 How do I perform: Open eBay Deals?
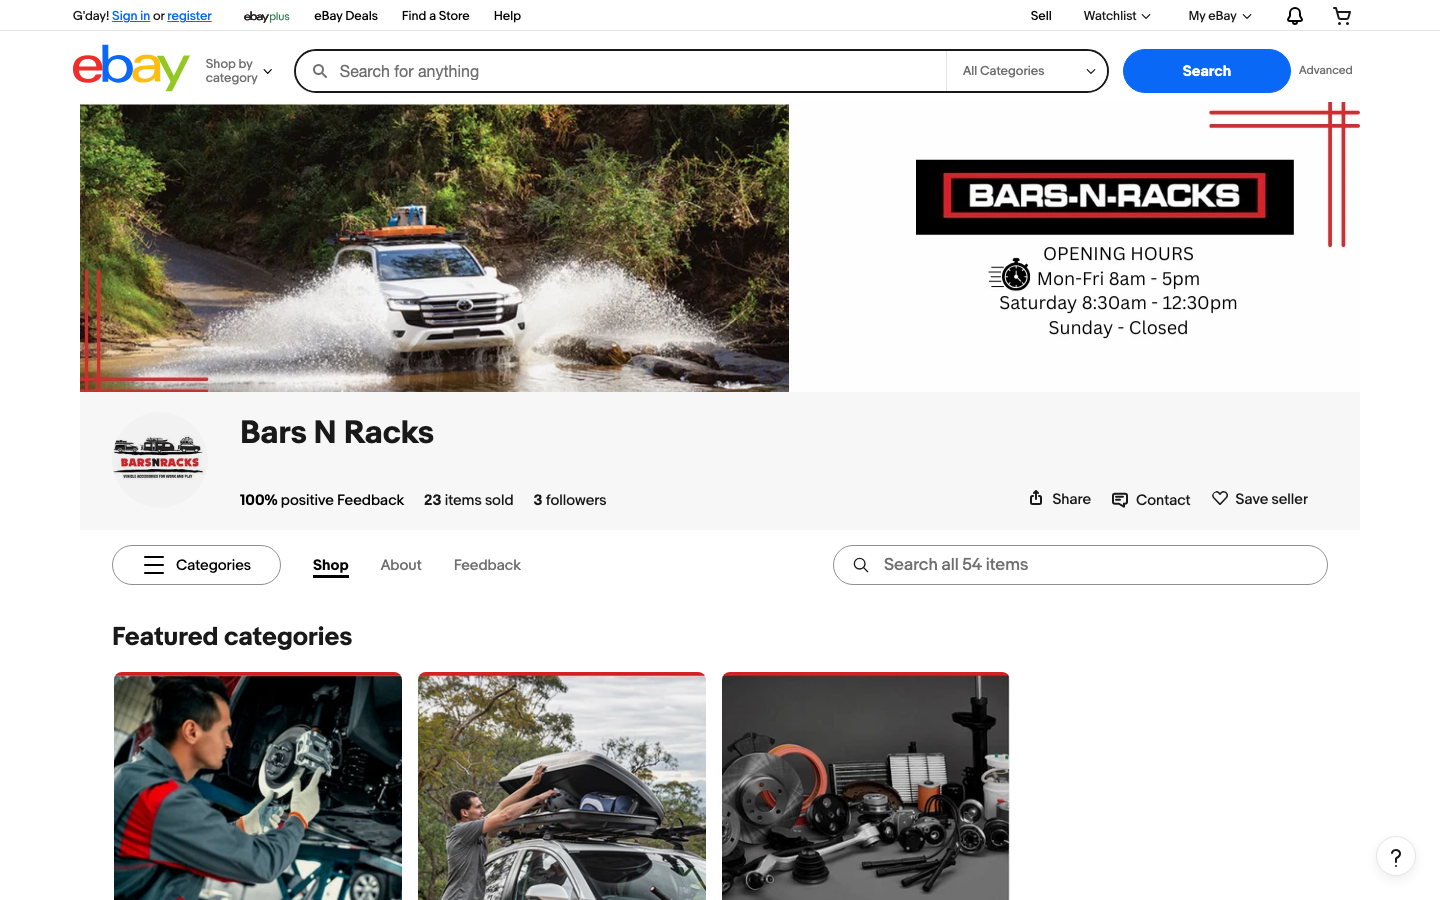coord(346,16)
